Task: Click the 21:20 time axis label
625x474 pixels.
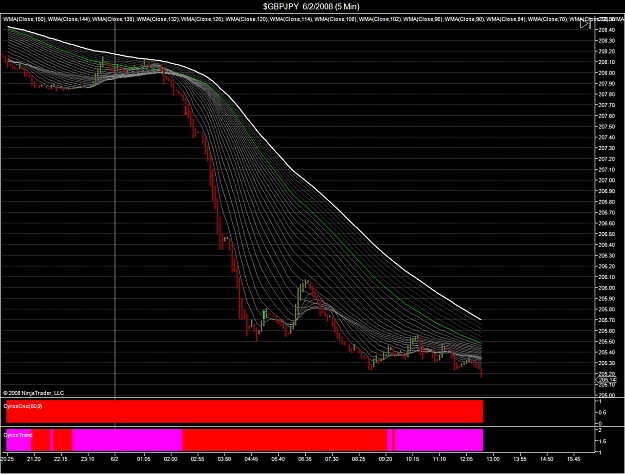Action: tap(34, 459)
